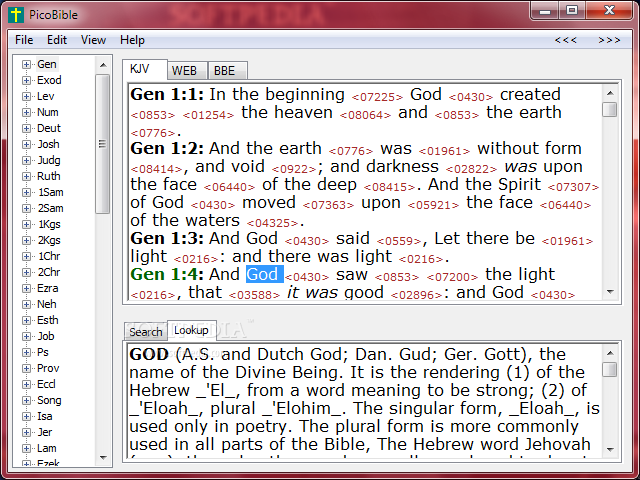Viewport: 640px width, 480px height.
Task: Switch to the Search tab
Action: (145, 332)
